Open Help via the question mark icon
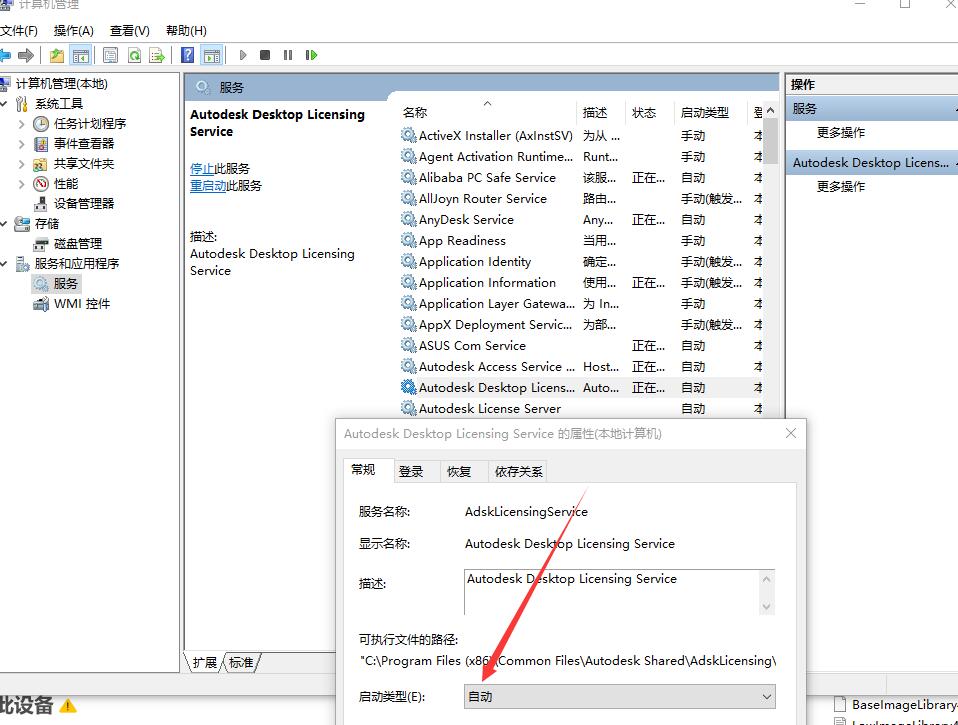958x725 pixels. [x=187, y=55]
